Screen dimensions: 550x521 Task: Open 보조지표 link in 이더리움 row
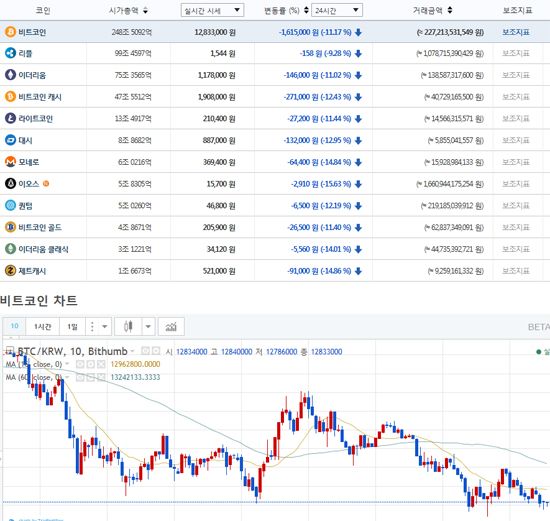(516, 75)
